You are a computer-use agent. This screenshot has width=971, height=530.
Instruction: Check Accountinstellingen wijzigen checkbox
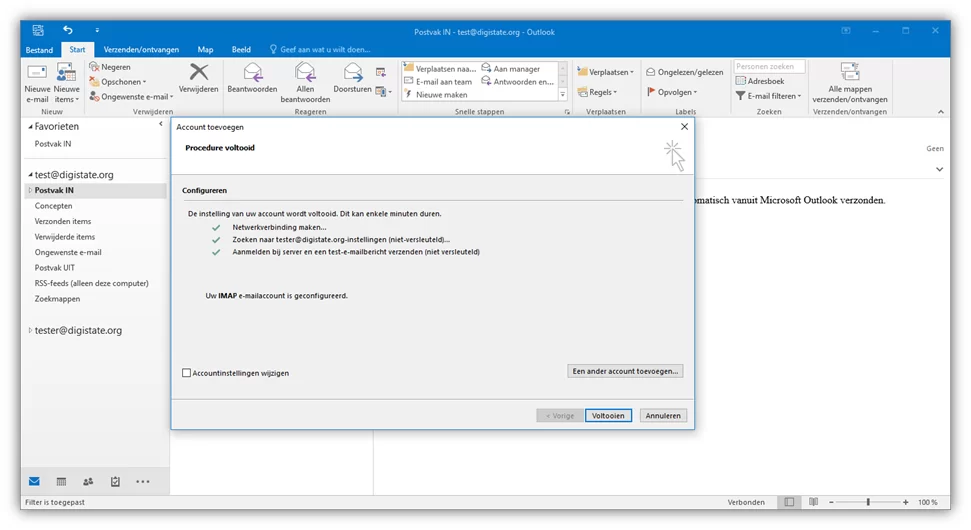(186, 373)
